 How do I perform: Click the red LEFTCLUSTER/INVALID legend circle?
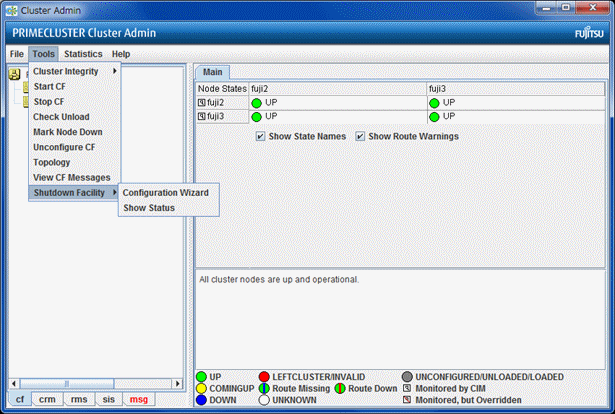click(264, 377)
